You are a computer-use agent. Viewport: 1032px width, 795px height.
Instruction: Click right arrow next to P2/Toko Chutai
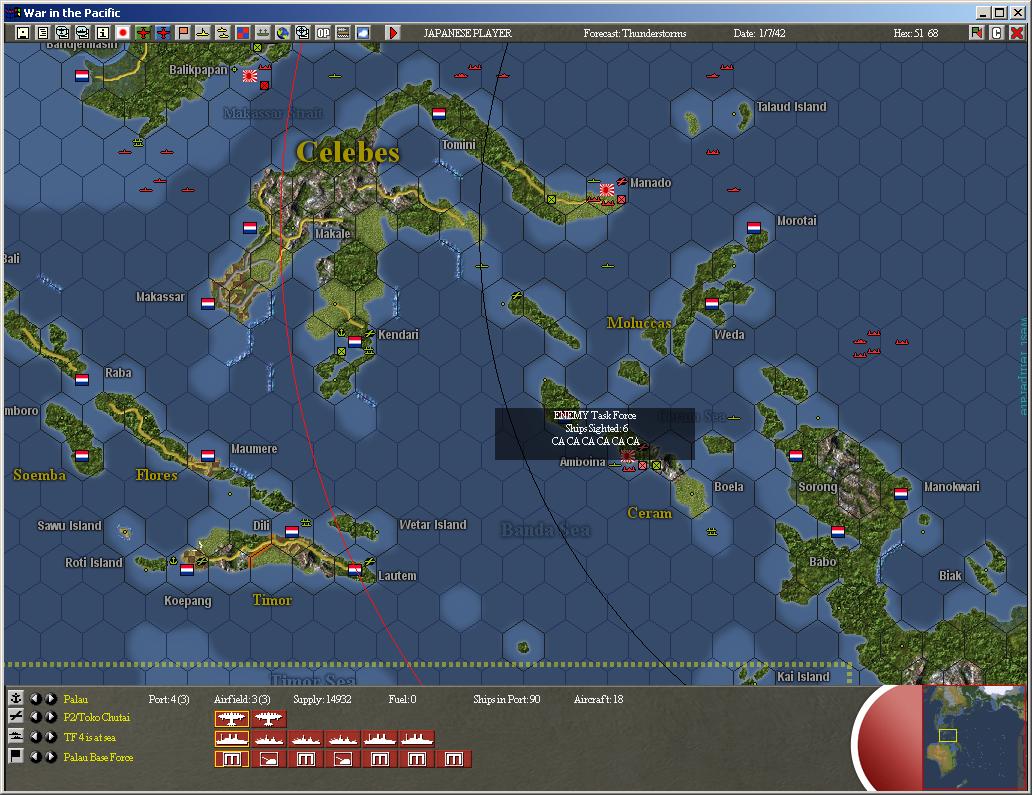tap(50, 717)
